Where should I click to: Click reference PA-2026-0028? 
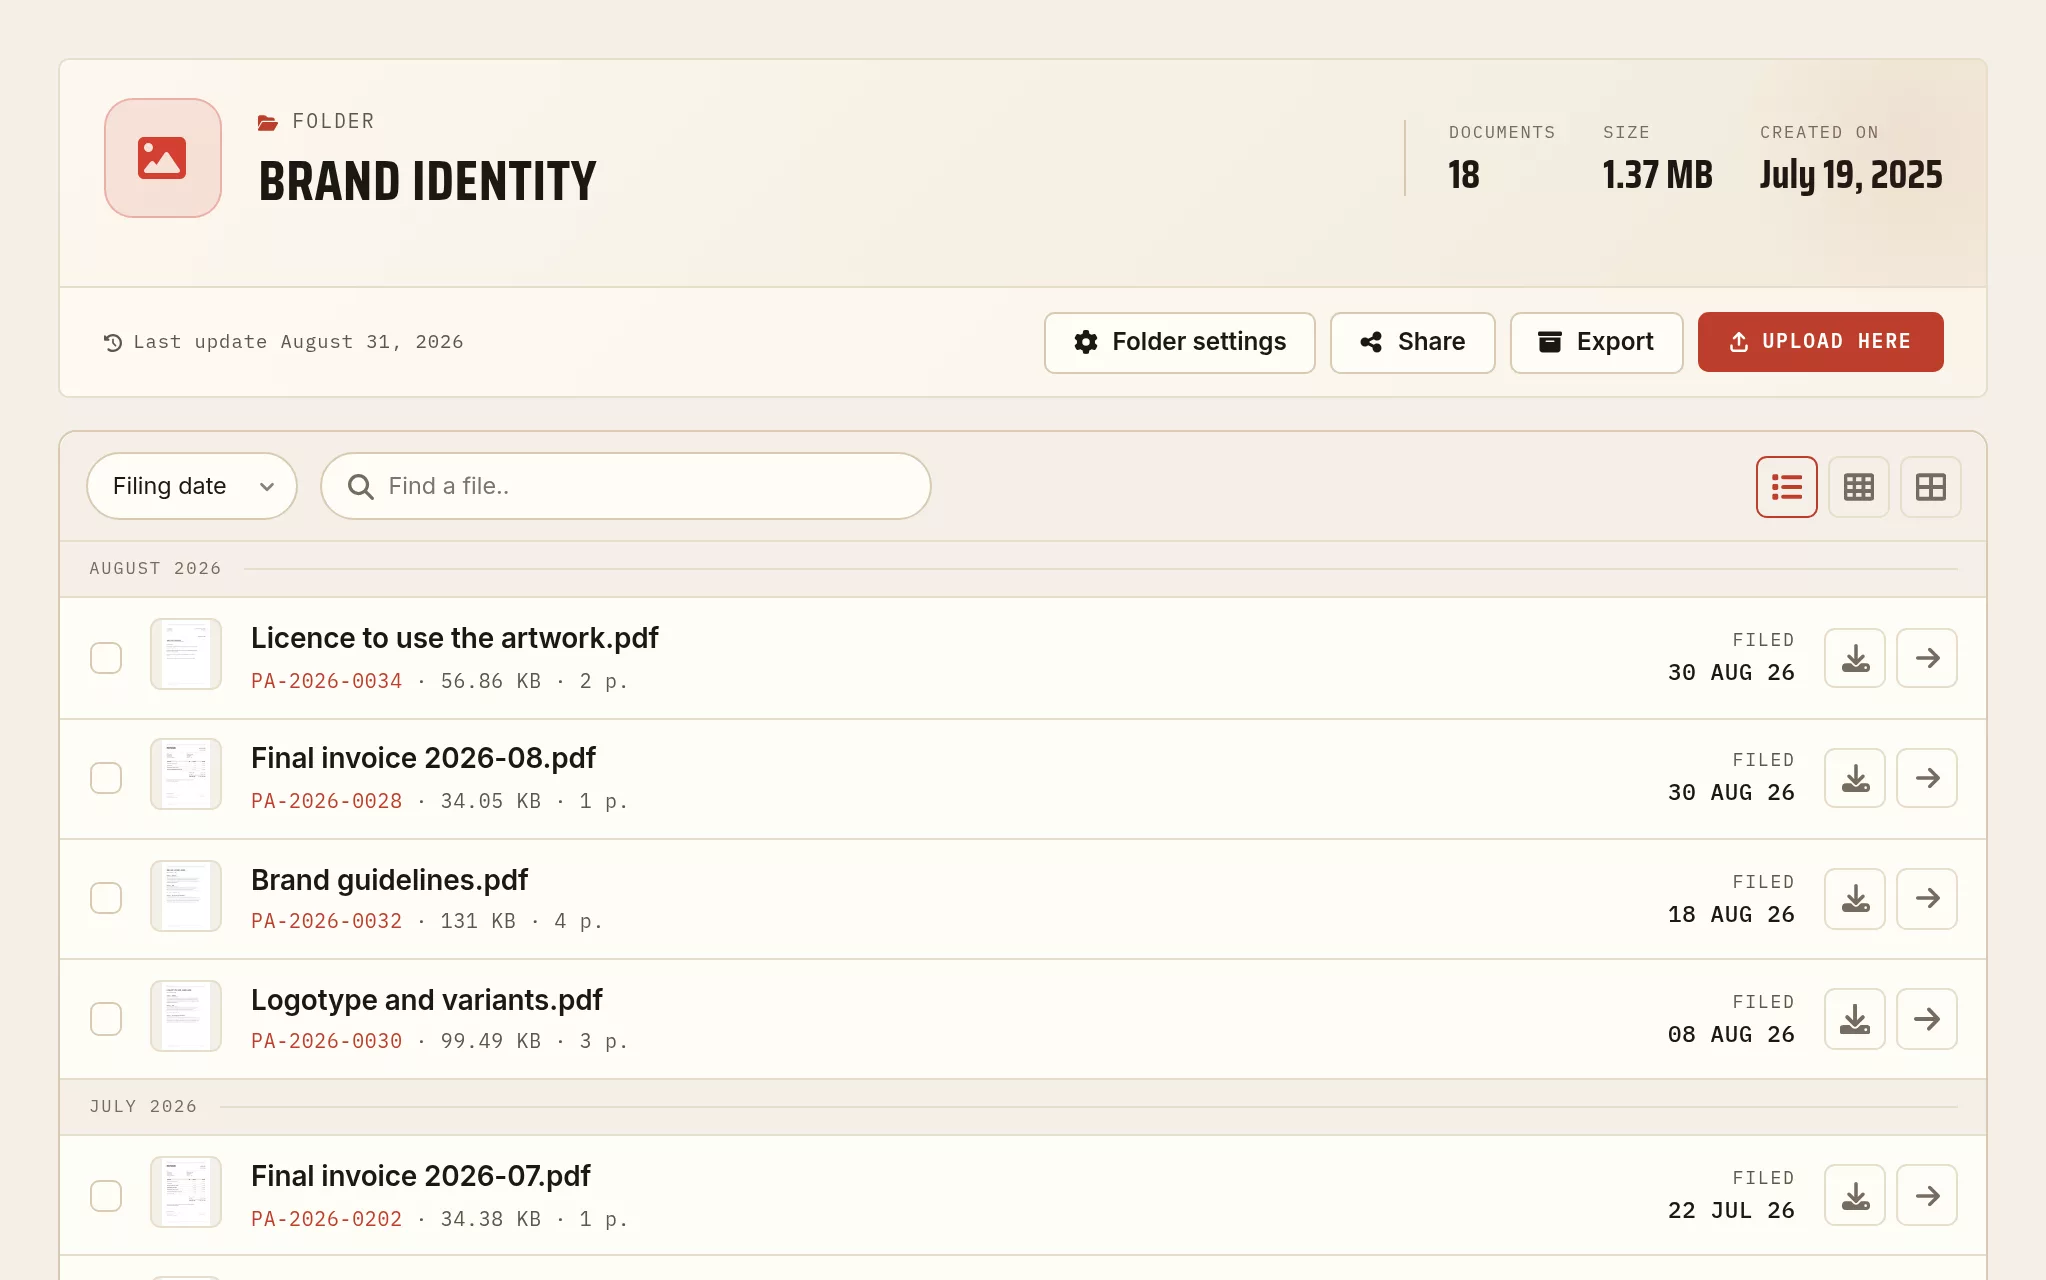coord(326,801)
